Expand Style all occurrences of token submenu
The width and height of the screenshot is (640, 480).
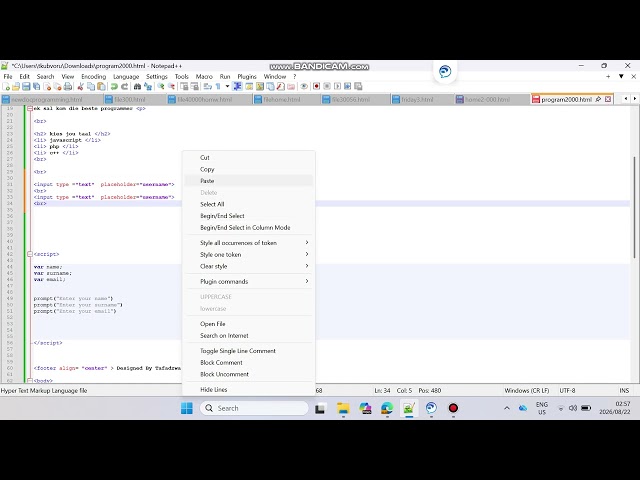coord(248,243)
